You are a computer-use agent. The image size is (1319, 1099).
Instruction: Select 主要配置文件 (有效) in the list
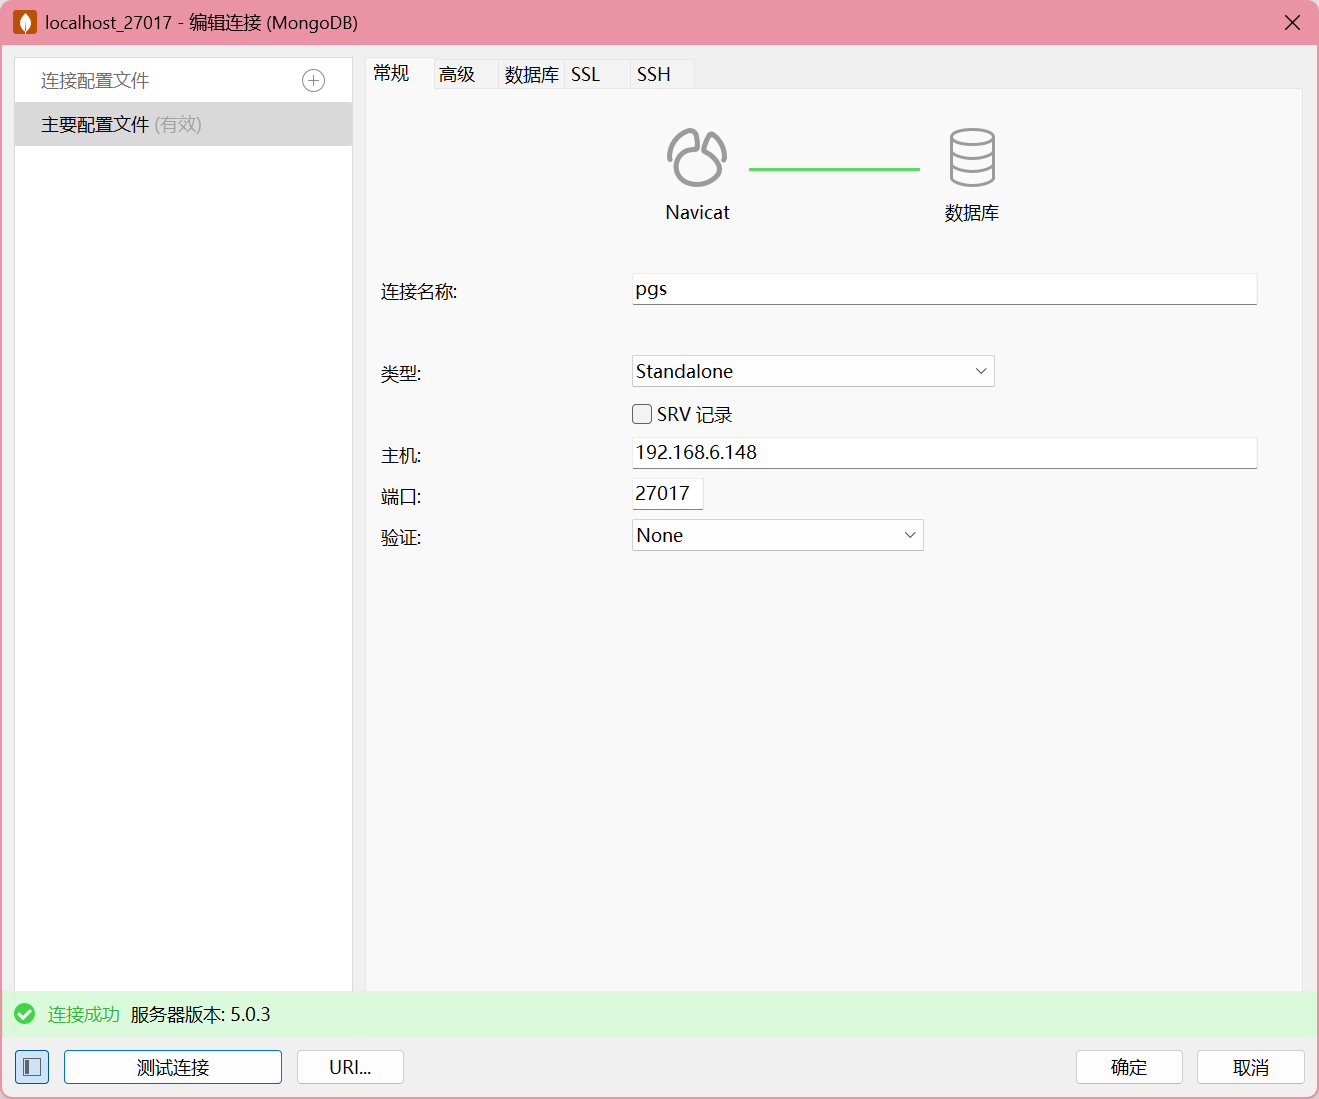tap(183, 124)
